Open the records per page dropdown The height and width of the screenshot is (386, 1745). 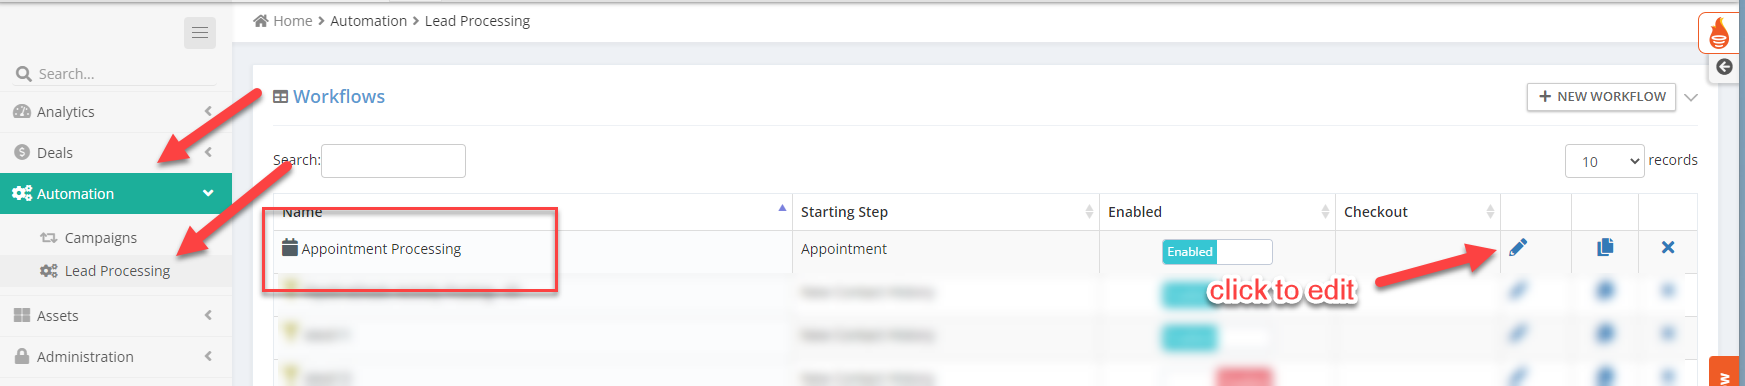coord(1604,161)
